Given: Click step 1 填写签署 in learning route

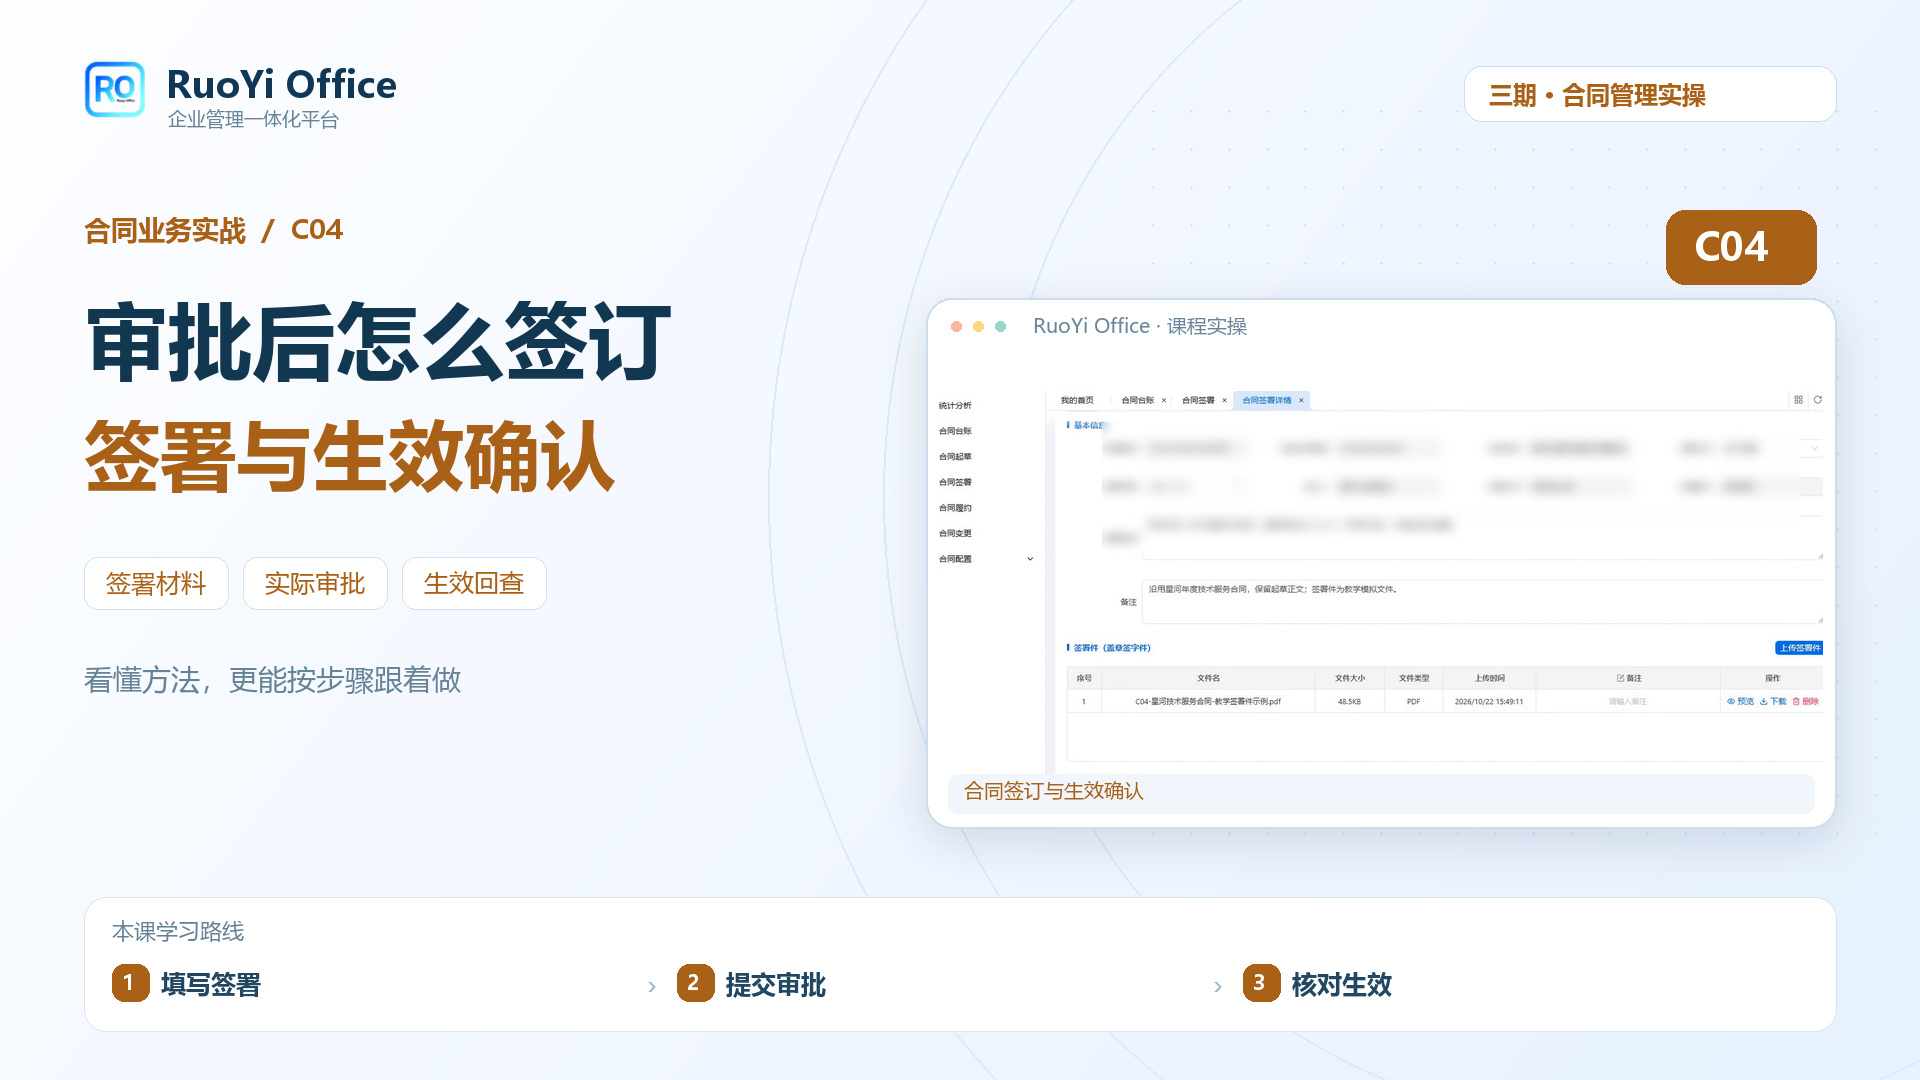Looking at the screenshot, I should coord(187,984).
